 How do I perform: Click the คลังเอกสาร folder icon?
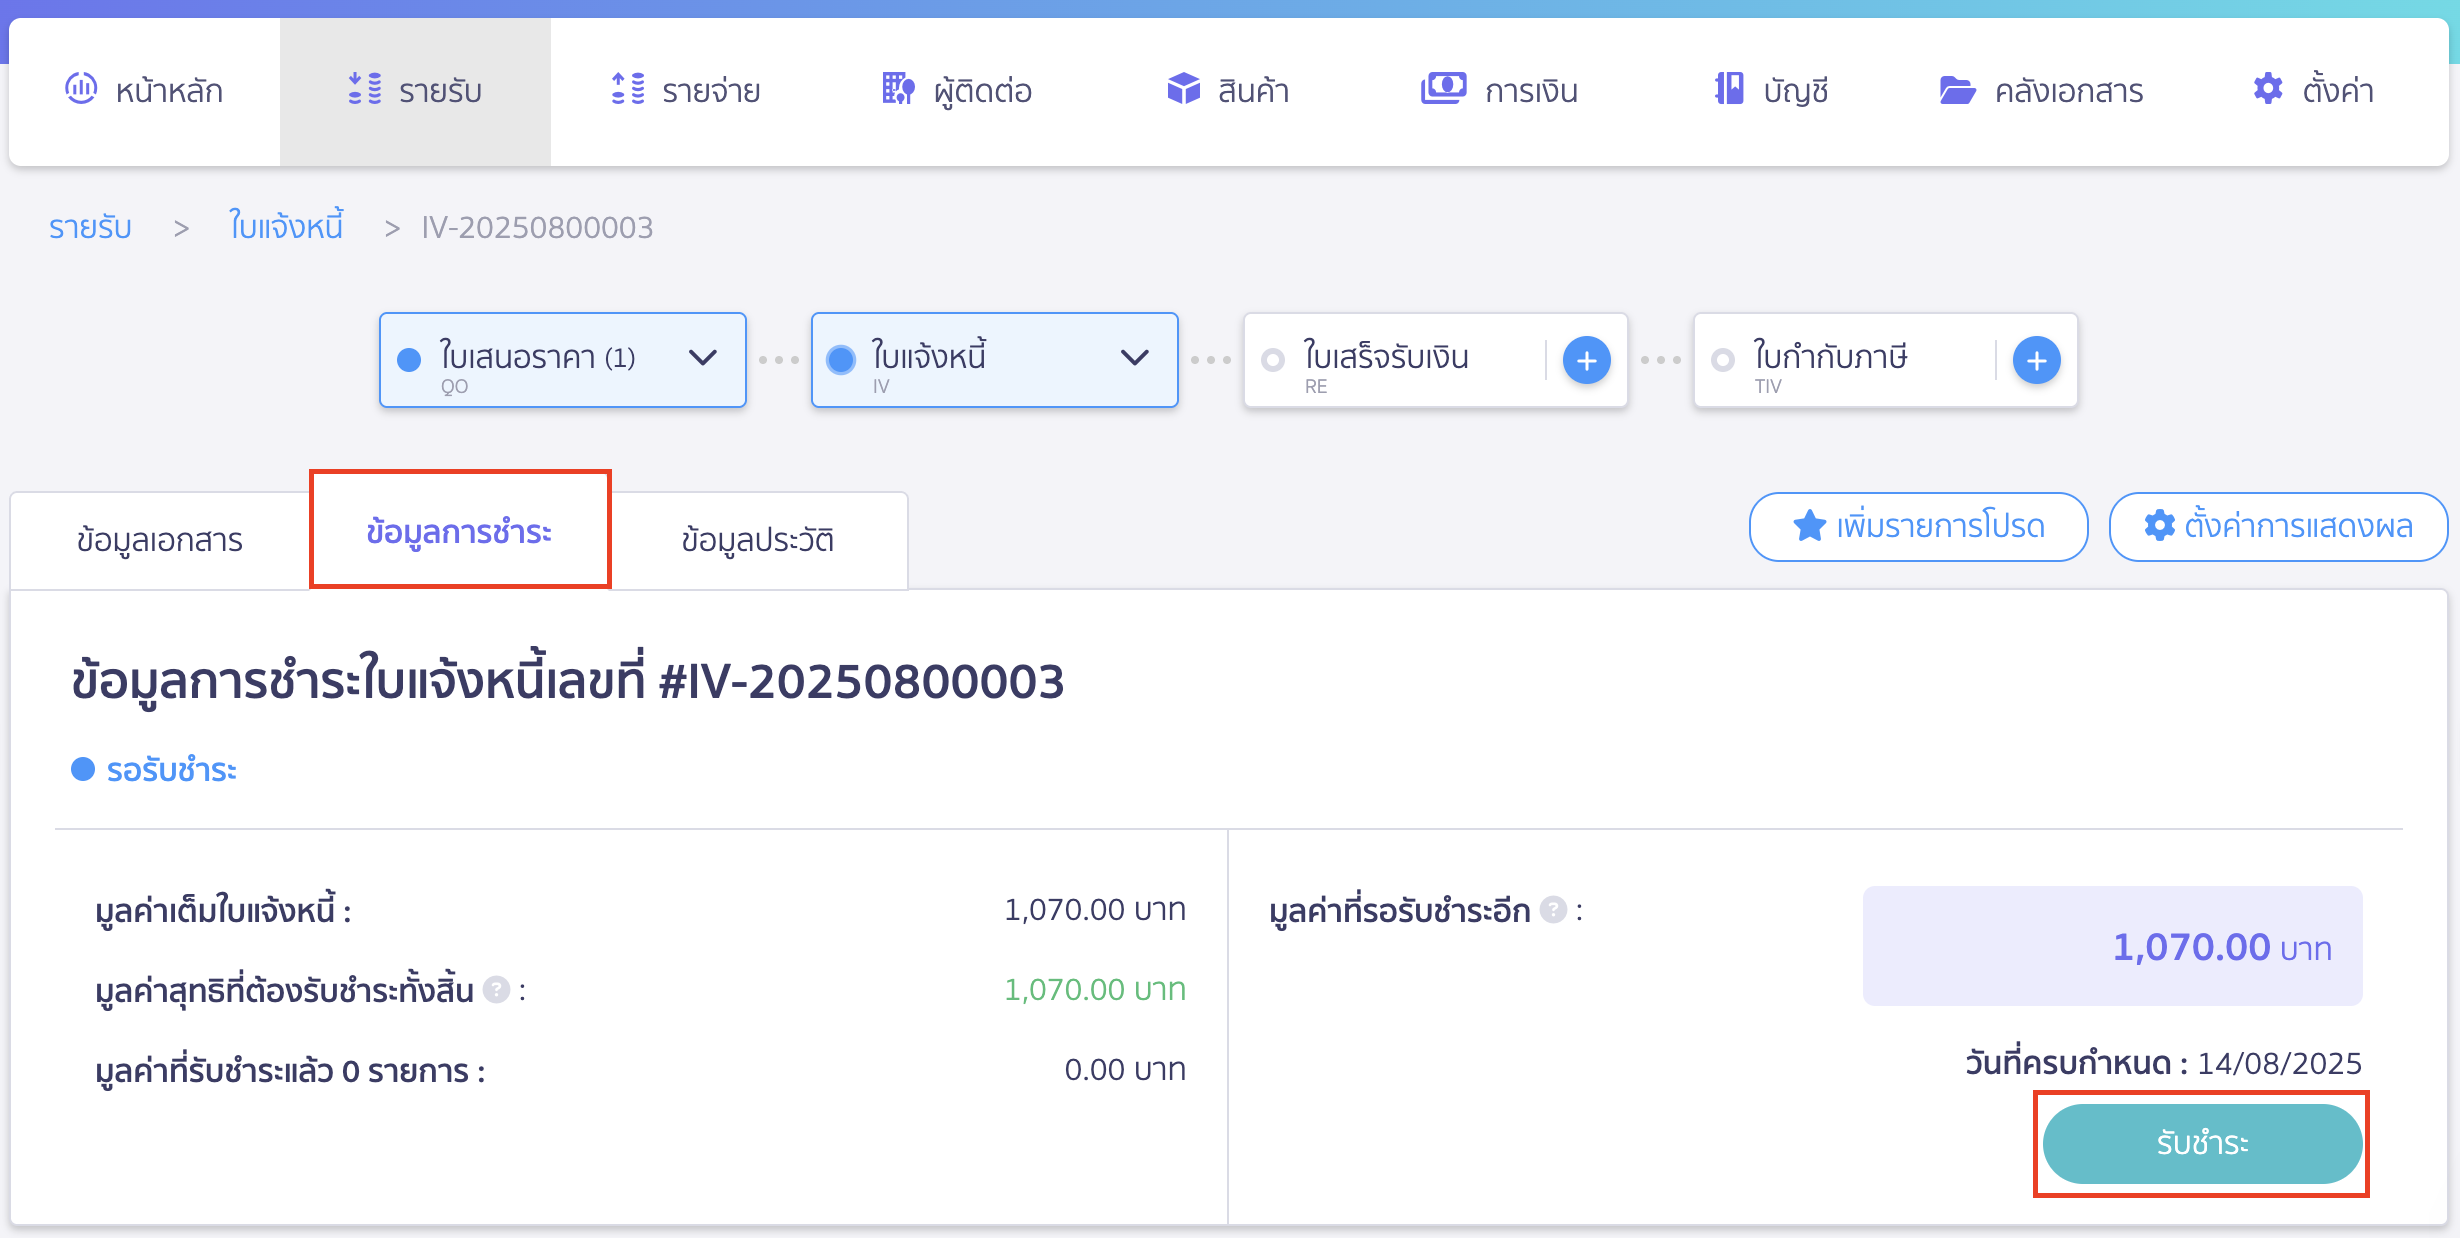pos(1957,89)
